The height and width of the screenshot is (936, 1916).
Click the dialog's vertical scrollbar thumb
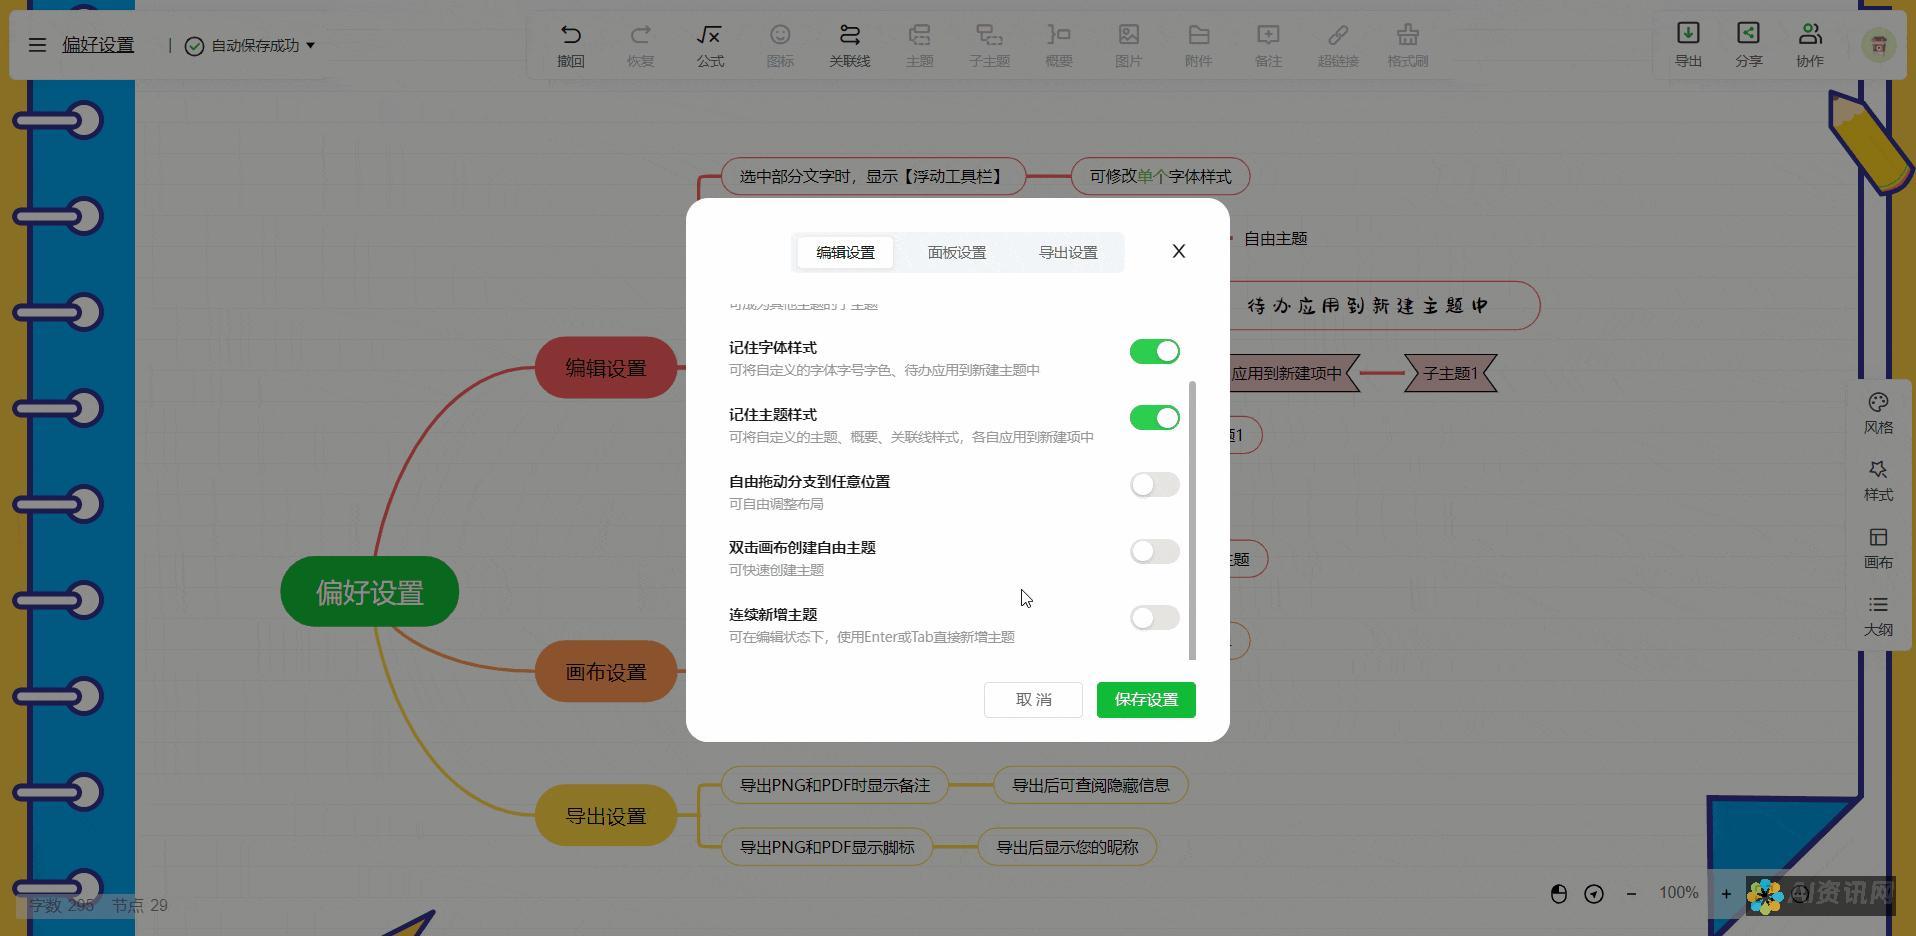[1192, 520]
